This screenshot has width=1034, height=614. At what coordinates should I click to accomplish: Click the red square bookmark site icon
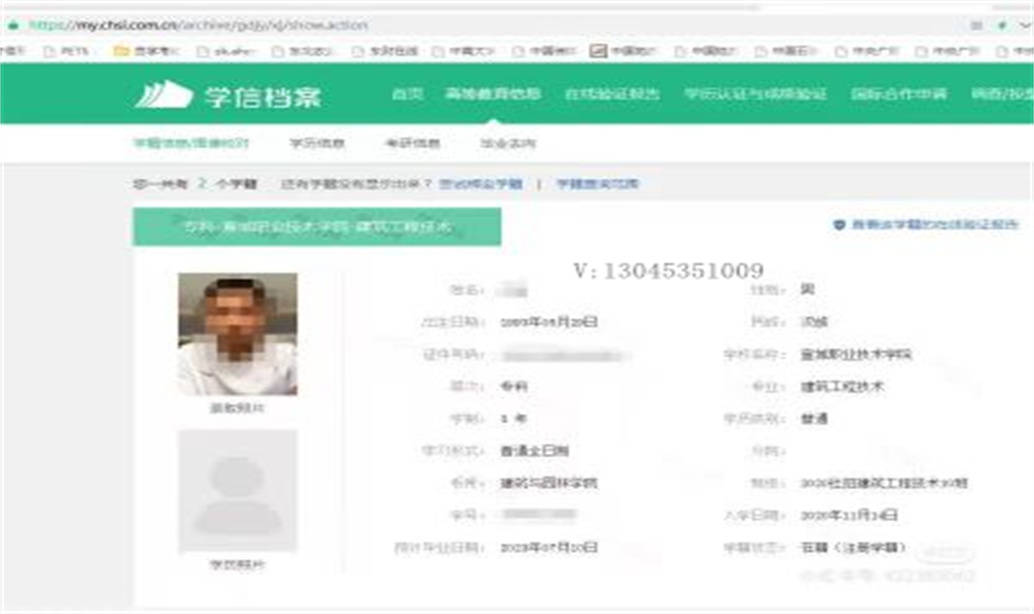click(x=598, y=48)
